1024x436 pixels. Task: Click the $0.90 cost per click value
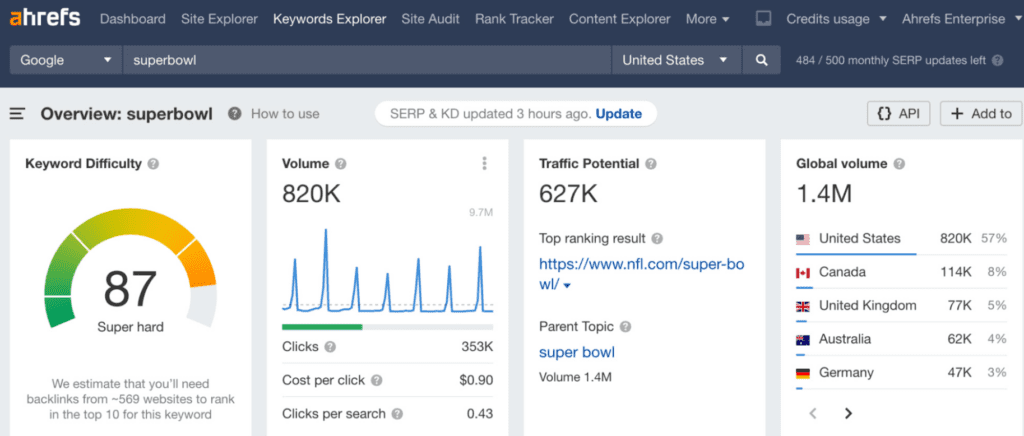pos(475,380)
